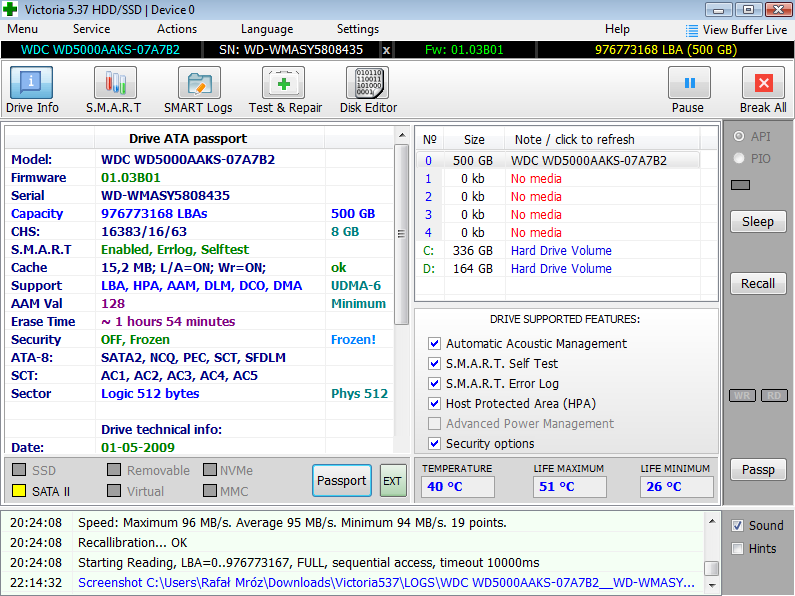Enable the Hints checkbox
This screenshot has width=795, height=596.
pos(737,548)
